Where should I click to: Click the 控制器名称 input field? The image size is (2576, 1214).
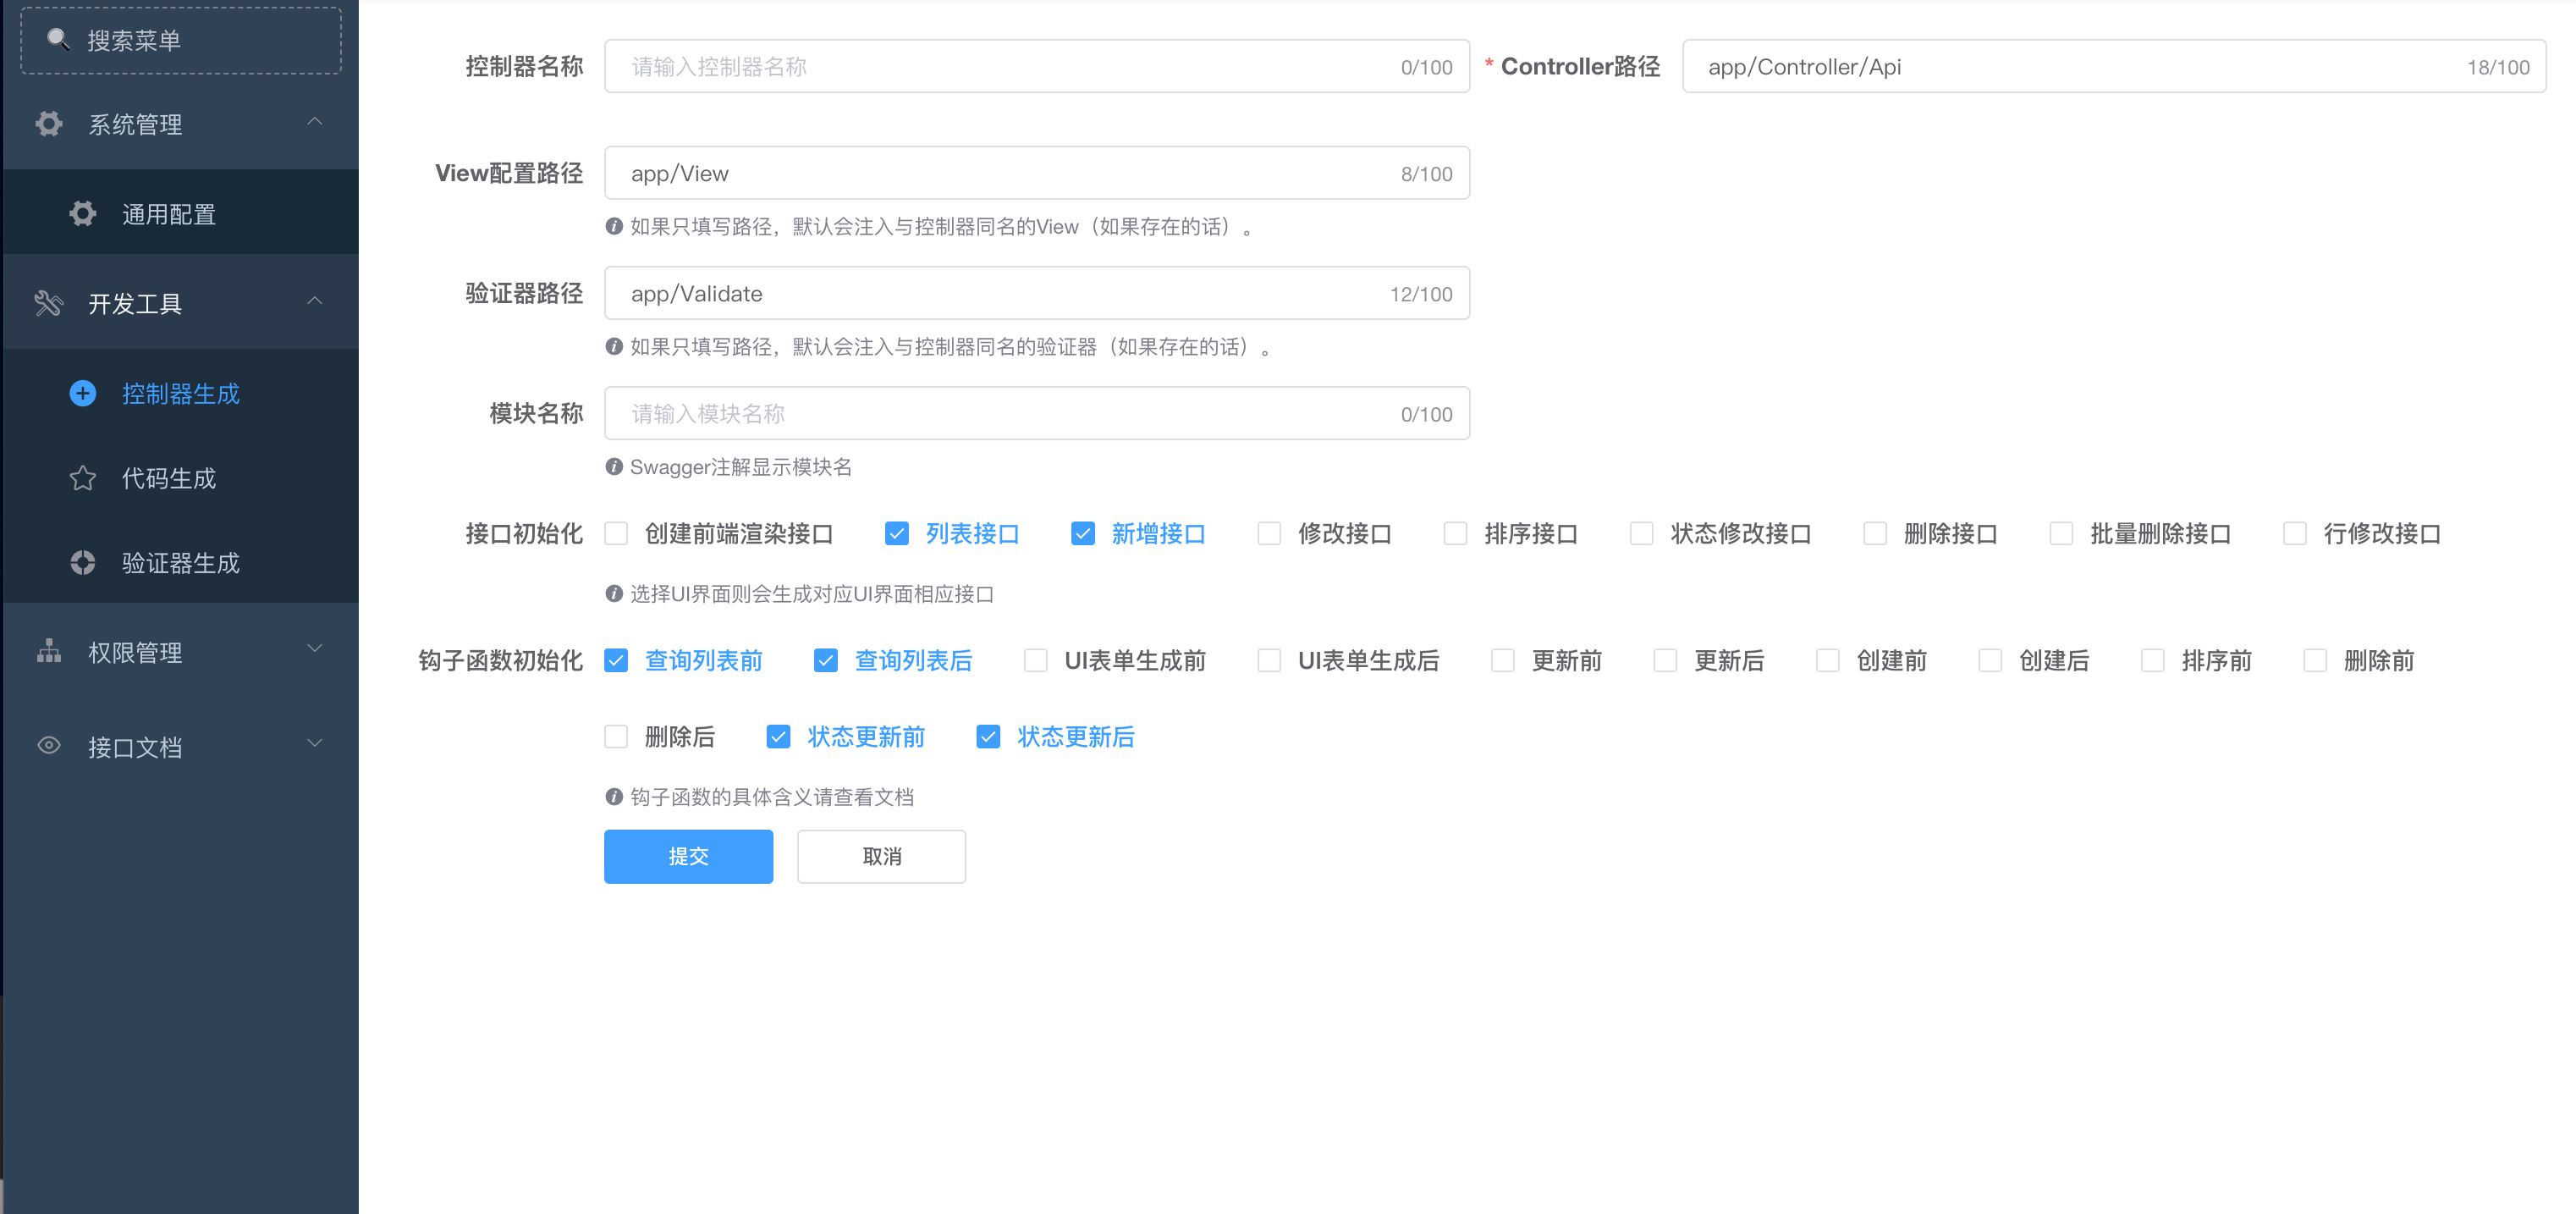[x=1000, y=67]
